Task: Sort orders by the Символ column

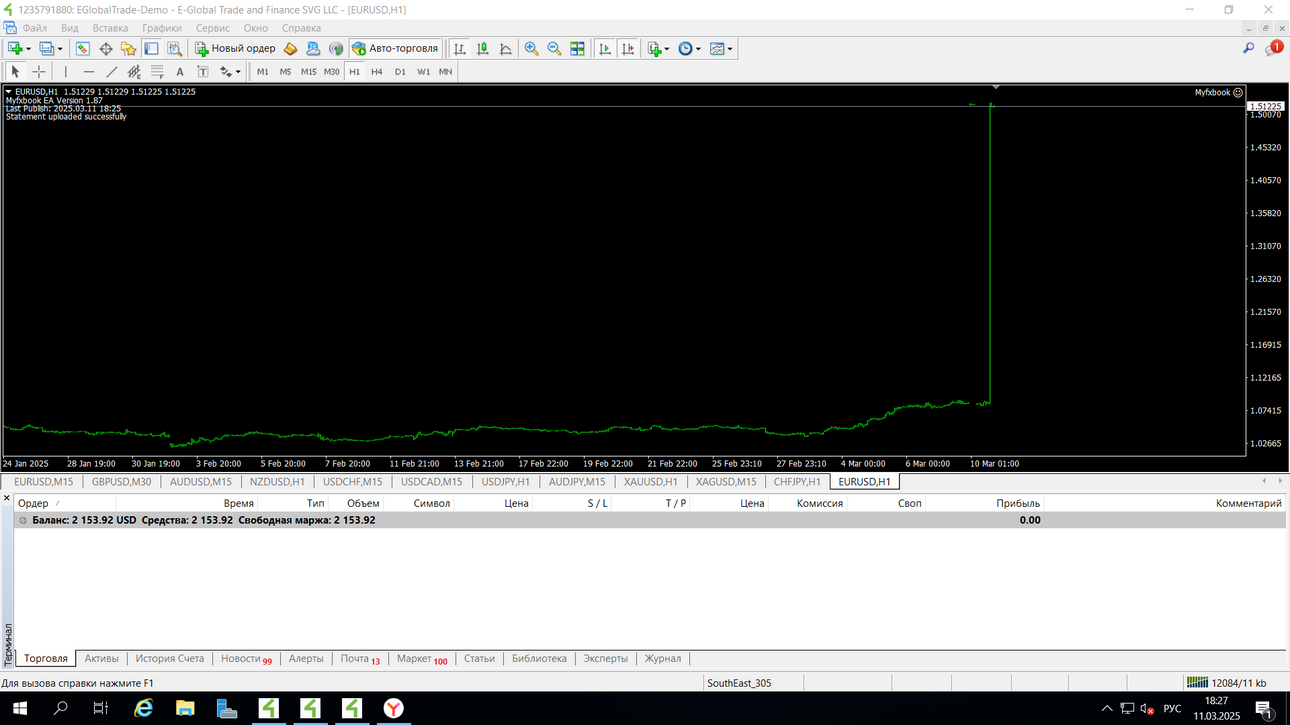Action: coord(432,503)
